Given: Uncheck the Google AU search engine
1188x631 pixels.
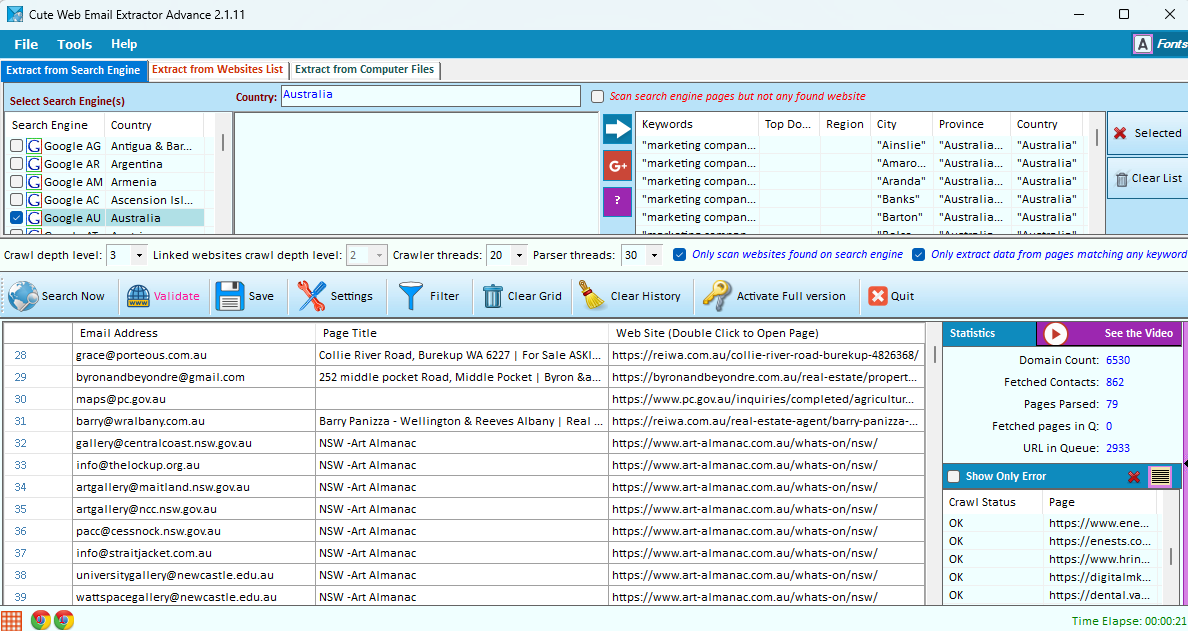Looking at the screenshot, I should tap(17, 218).
